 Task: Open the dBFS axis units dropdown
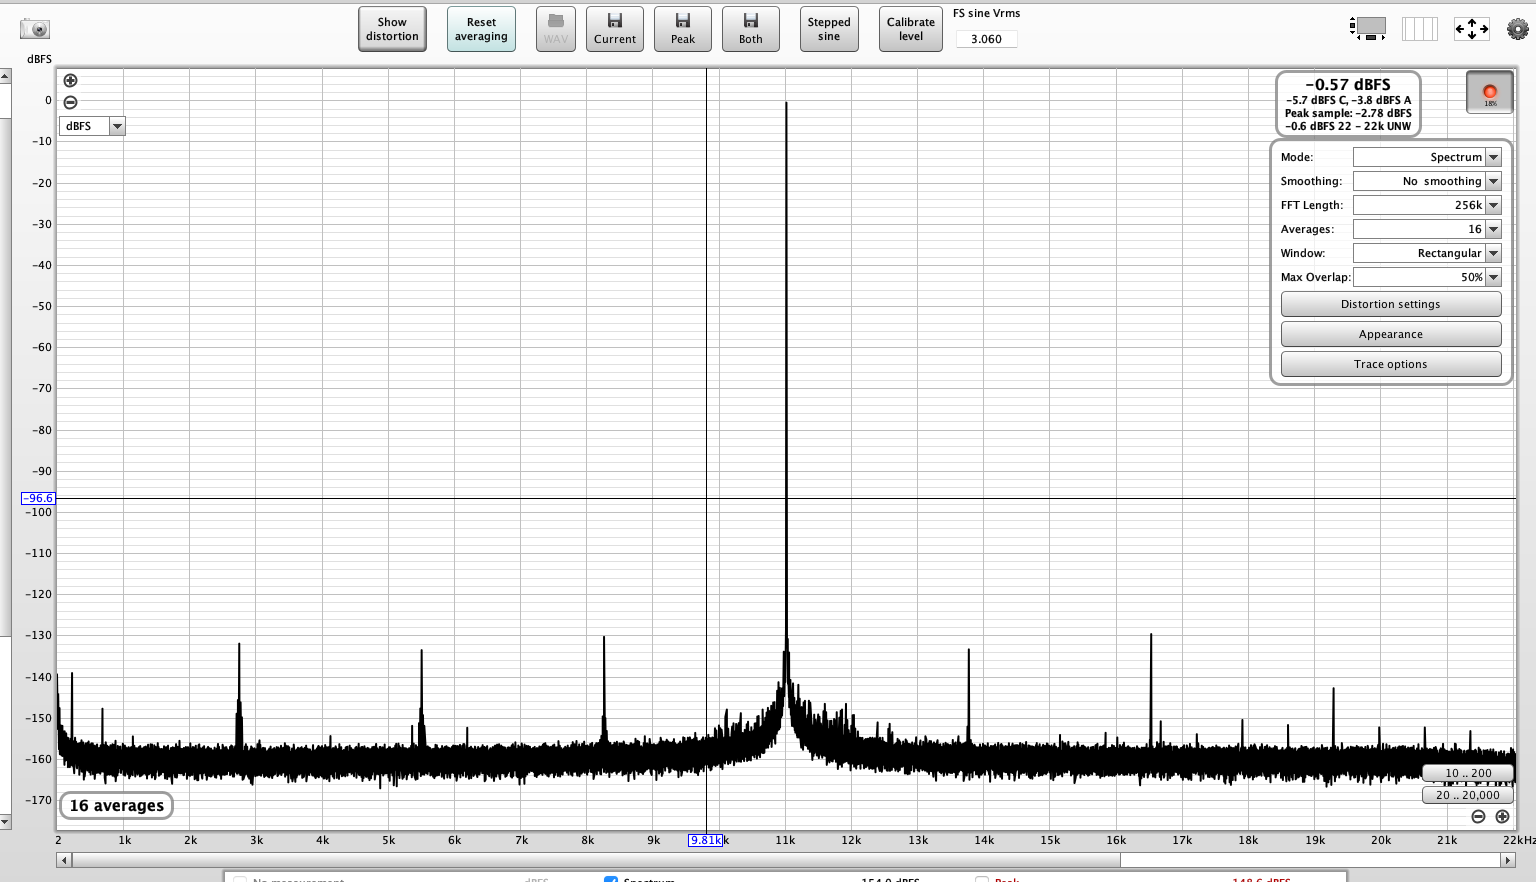tap(92, 126)
